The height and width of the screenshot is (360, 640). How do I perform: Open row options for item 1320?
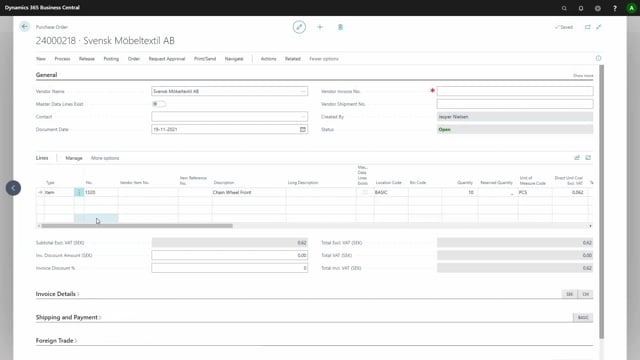79,192
